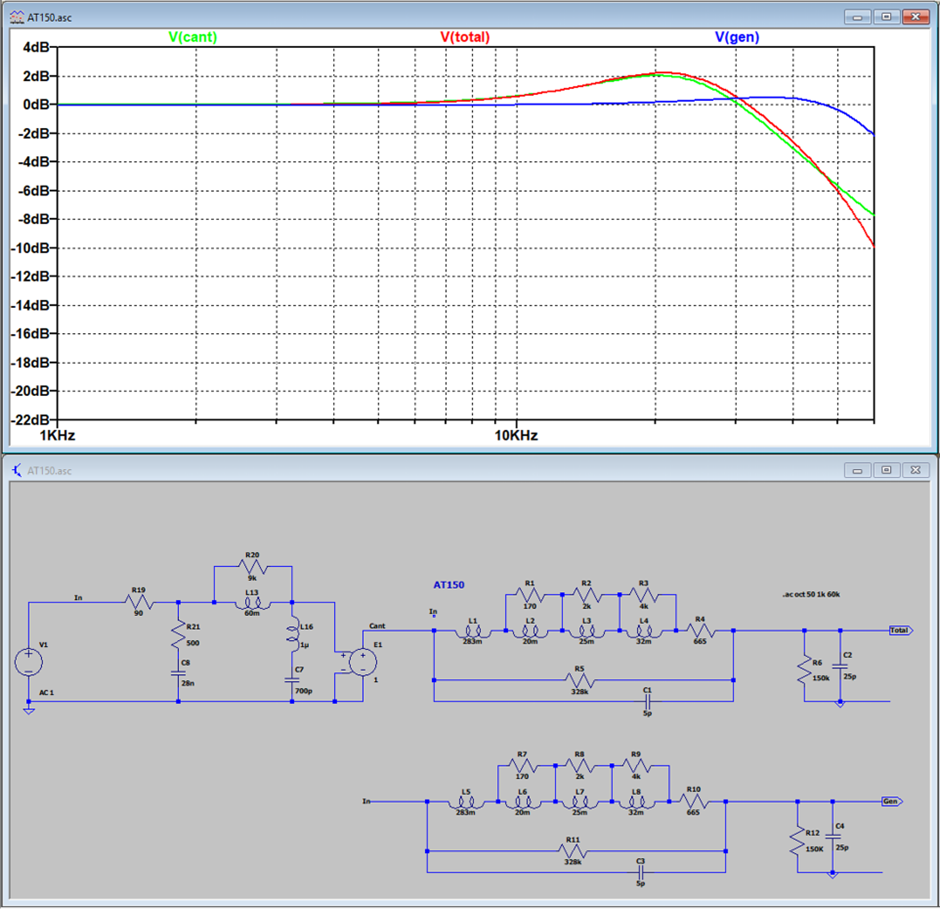Image resolution: width=940 pixels, height=909 pixels.
Task: Select the V(cant) trace label in plot
Action: point(192,37)
